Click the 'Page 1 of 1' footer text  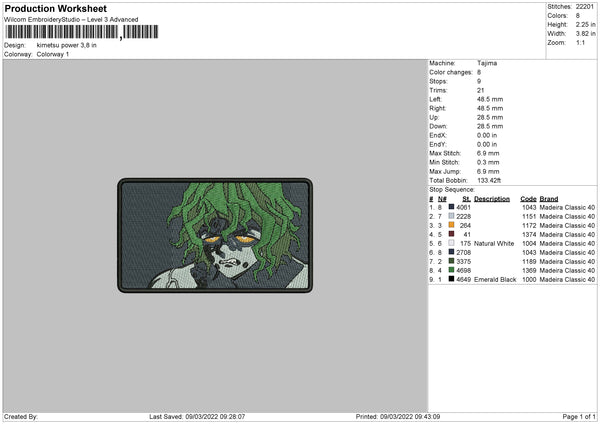pos(579,416)
